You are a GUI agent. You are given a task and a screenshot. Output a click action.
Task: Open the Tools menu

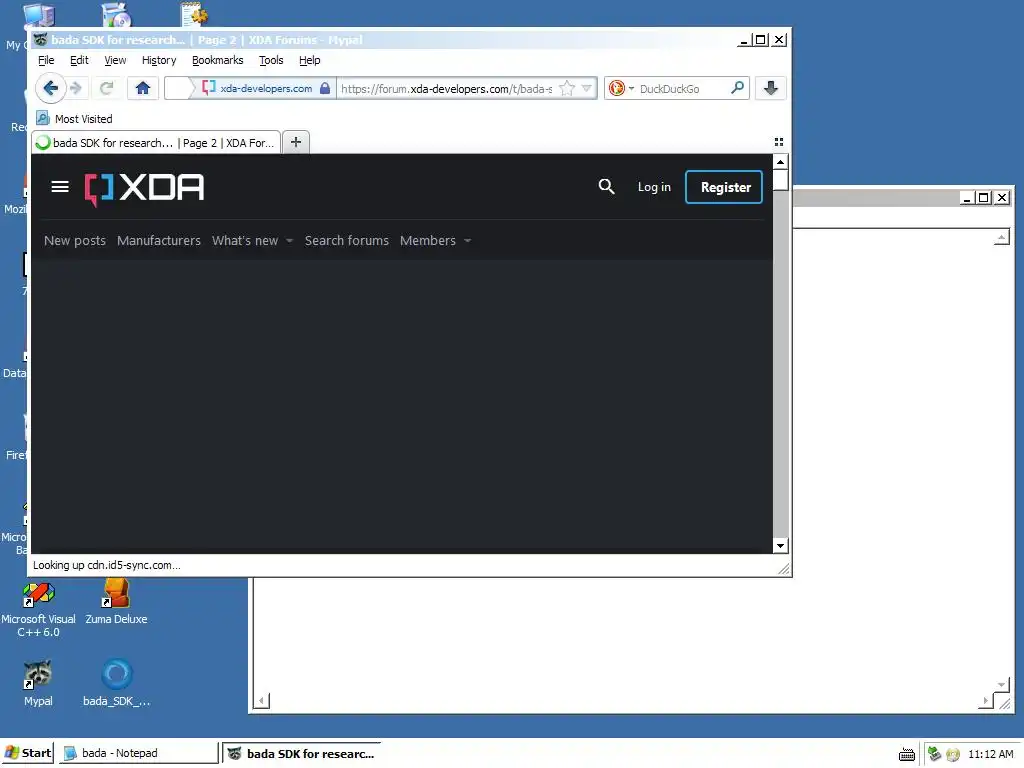point(271,60)
